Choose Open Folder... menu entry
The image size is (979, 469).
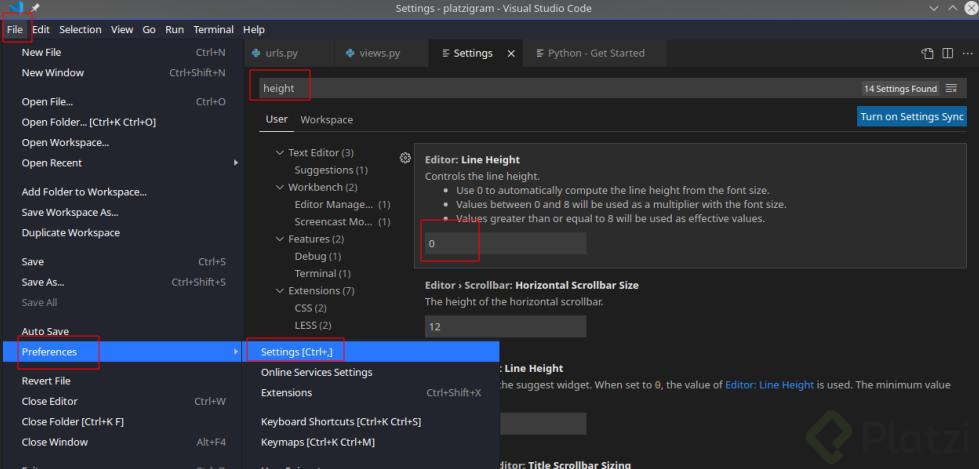click(x=123, y=122)
